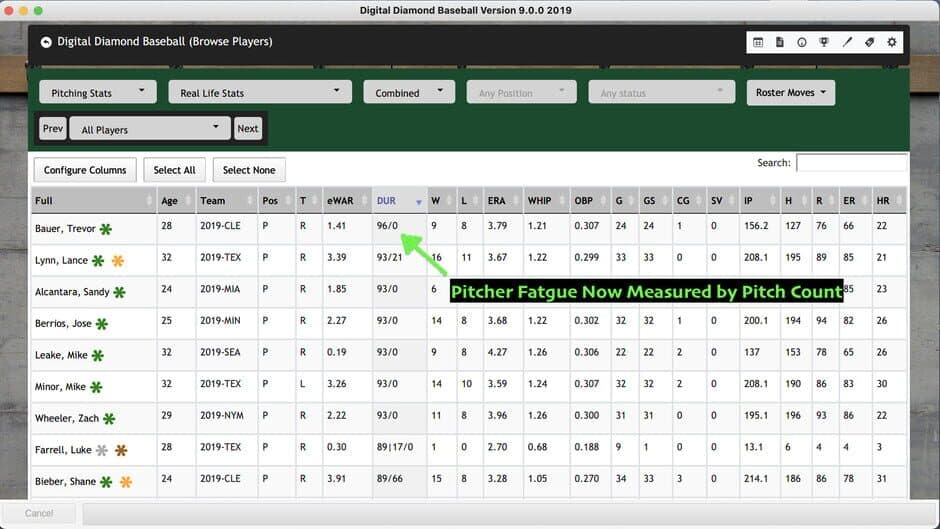Select player name Wheeler, Zach

click(67, 418)
